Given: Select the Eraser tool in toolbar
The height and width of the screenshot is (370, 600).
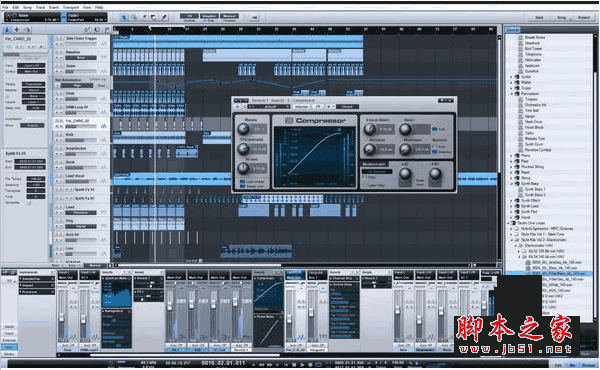Looking at the screenshot, I should [x=154, y=17].
